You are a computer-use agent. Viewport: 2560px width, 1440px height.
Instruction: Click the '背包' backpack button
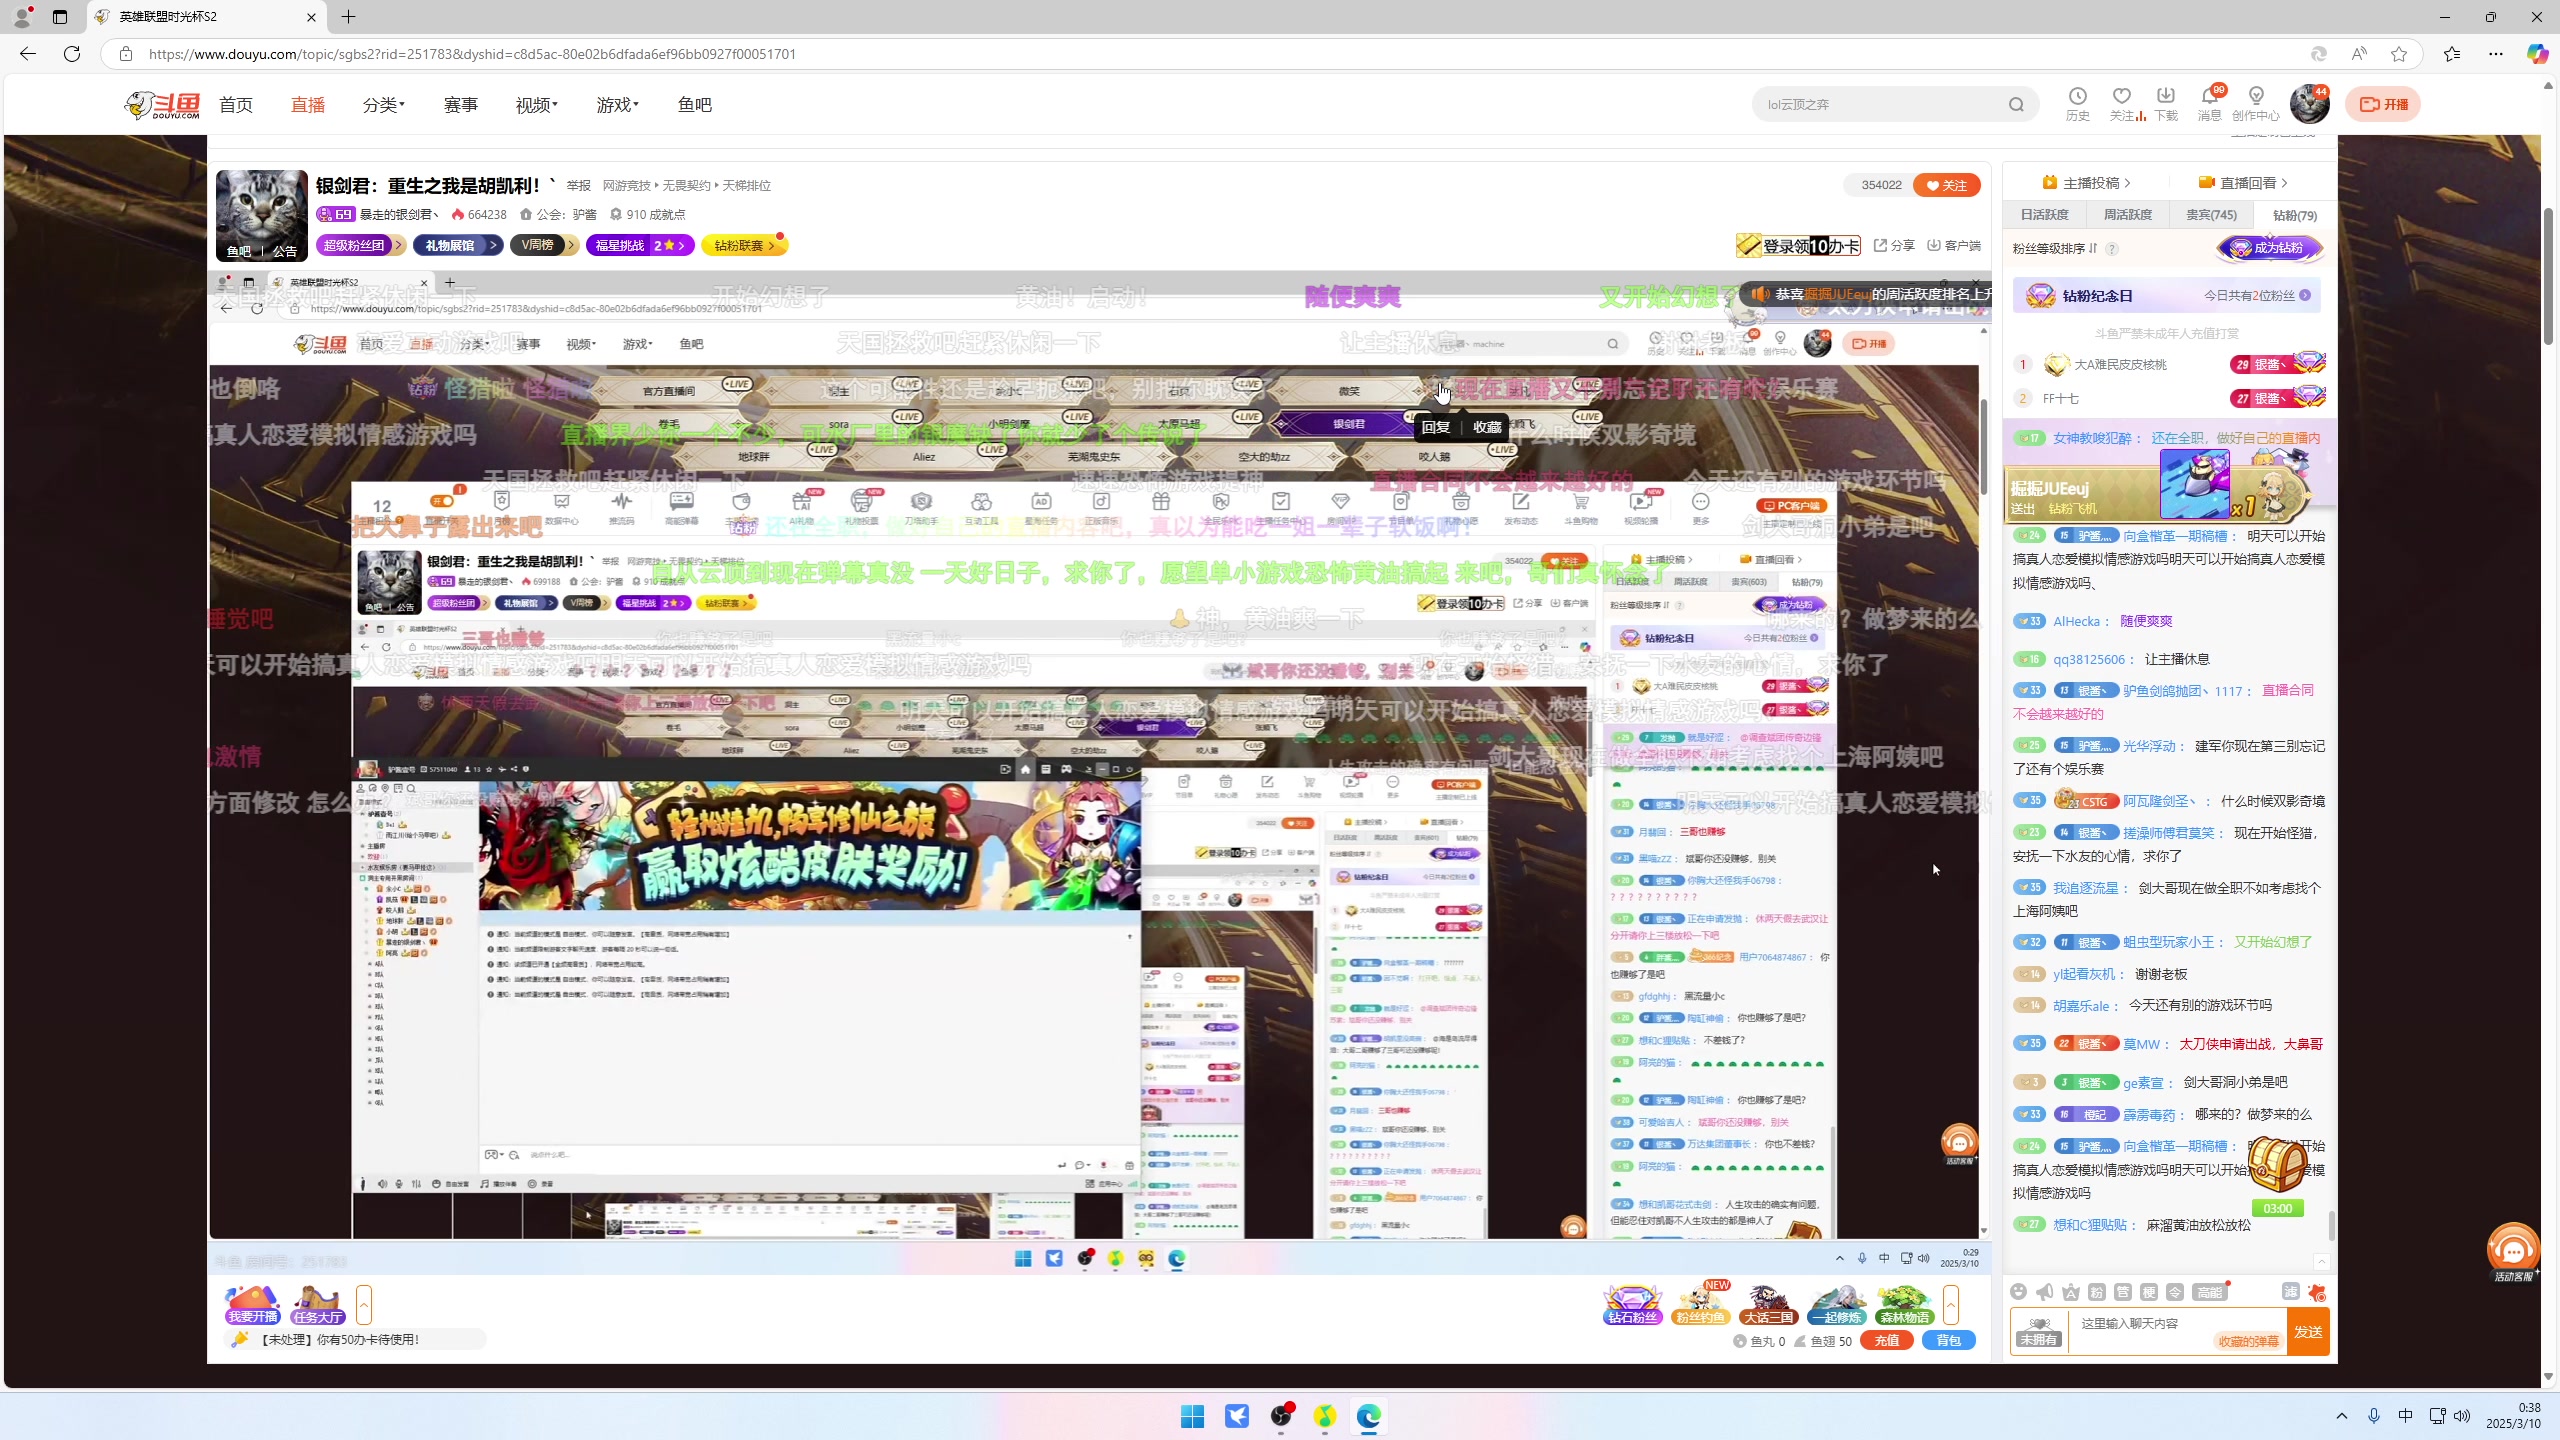(x=1948, y=1341)
